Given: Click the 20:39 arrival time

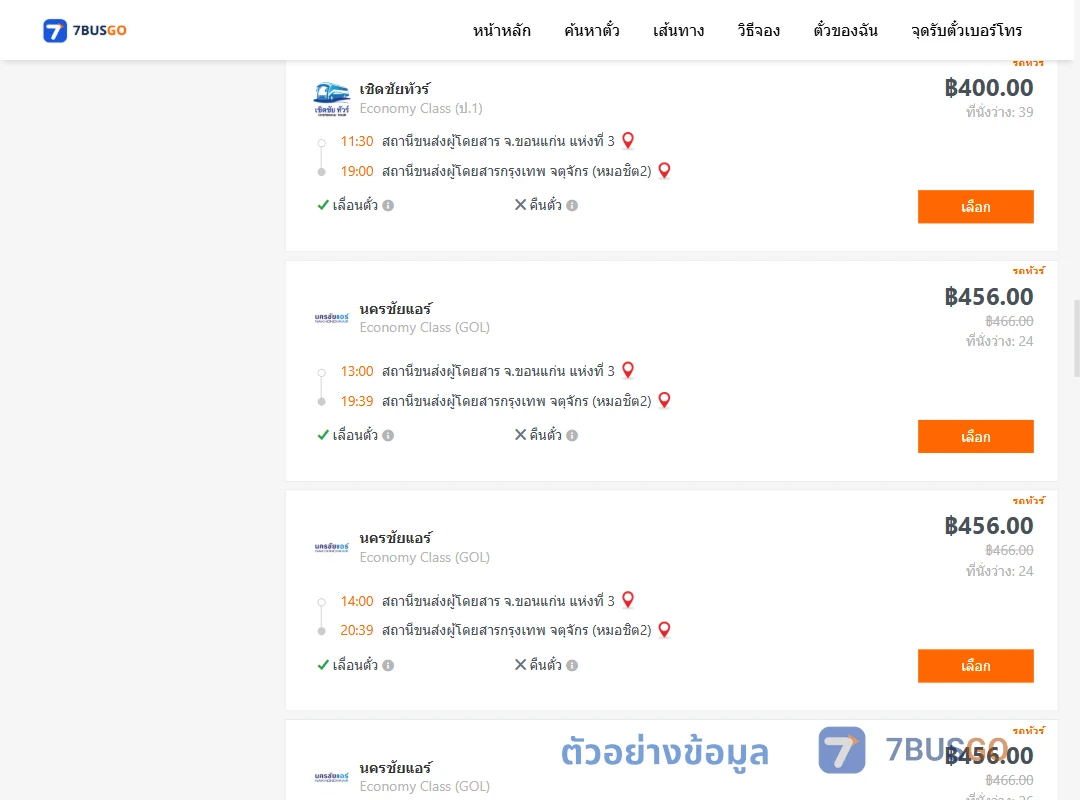Looking at the screenshot, I should [x=357, y=630].
